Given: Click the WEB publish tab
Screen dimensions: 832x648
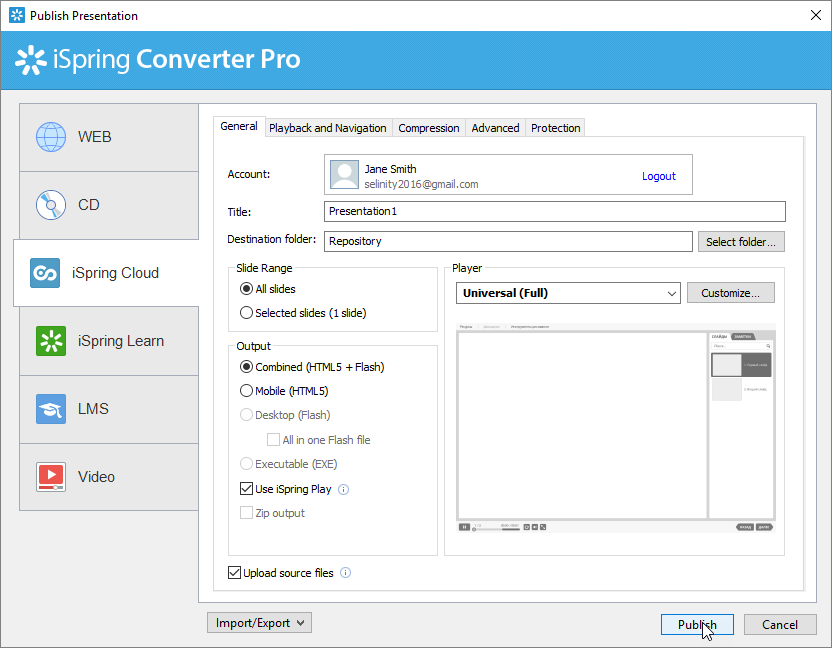Looking at the screenshot, I should [109, 137].
